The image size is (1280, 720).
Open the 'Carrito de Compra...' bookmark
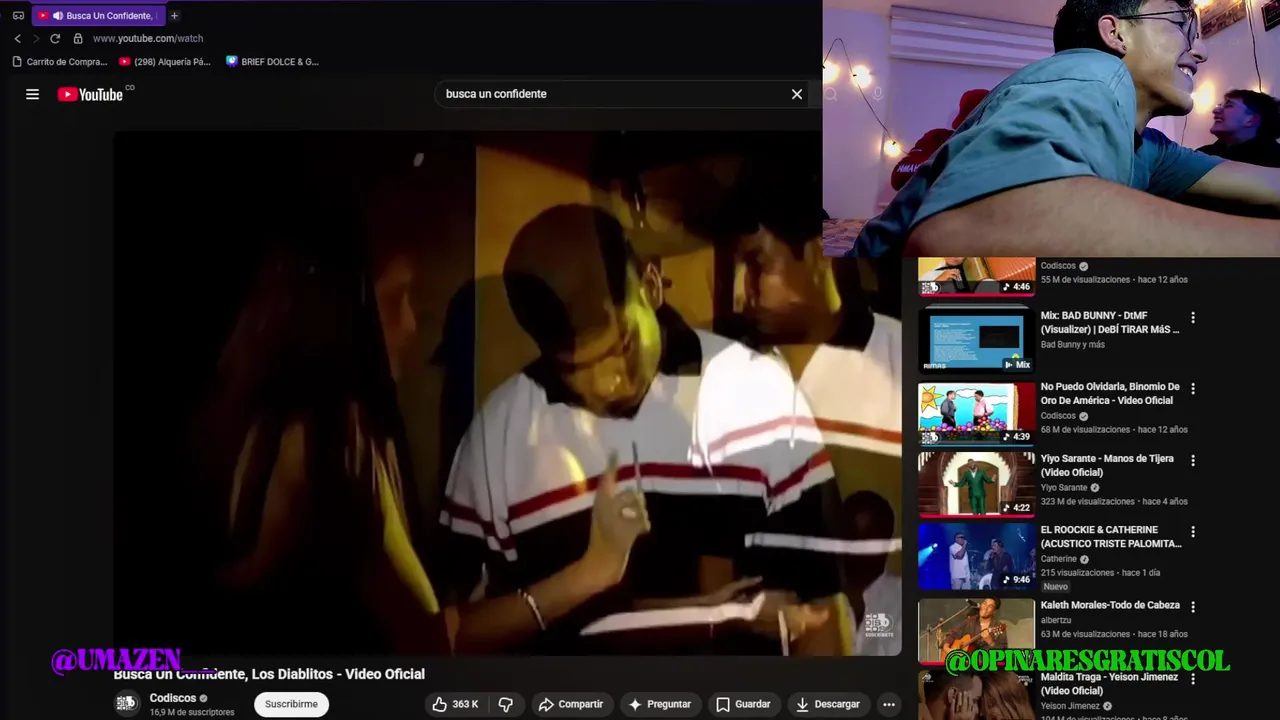[x=59, y=62]
